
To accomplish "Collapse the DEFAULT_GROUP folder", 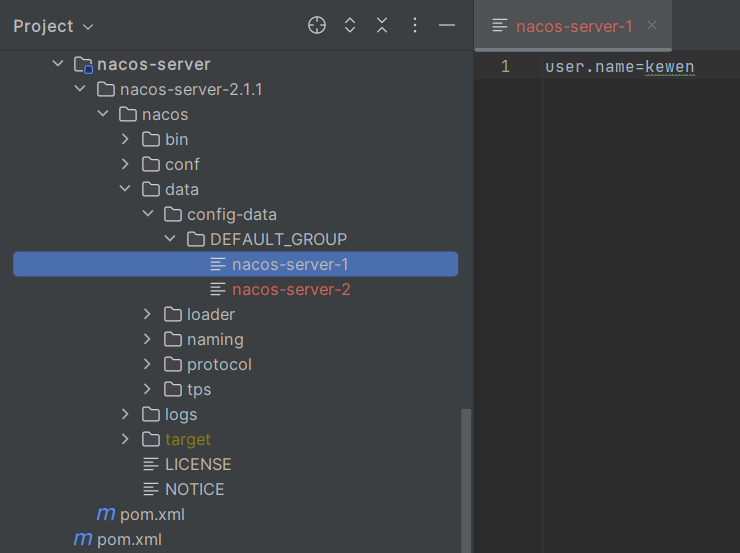I will coord(170,238).
